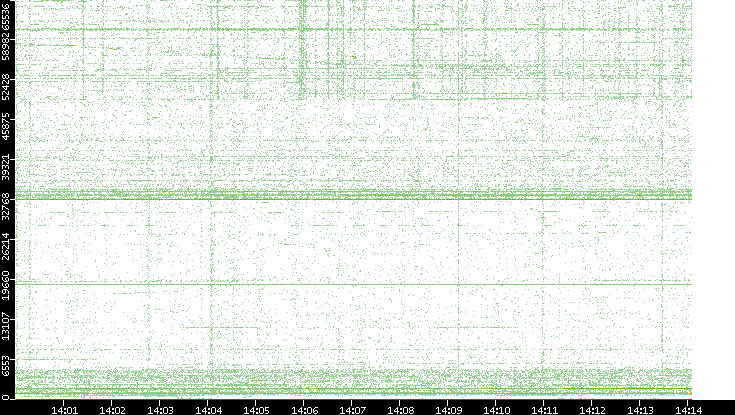735x415 pixels.
Task: Click the 14:13 time axis label
Action: 640,411
